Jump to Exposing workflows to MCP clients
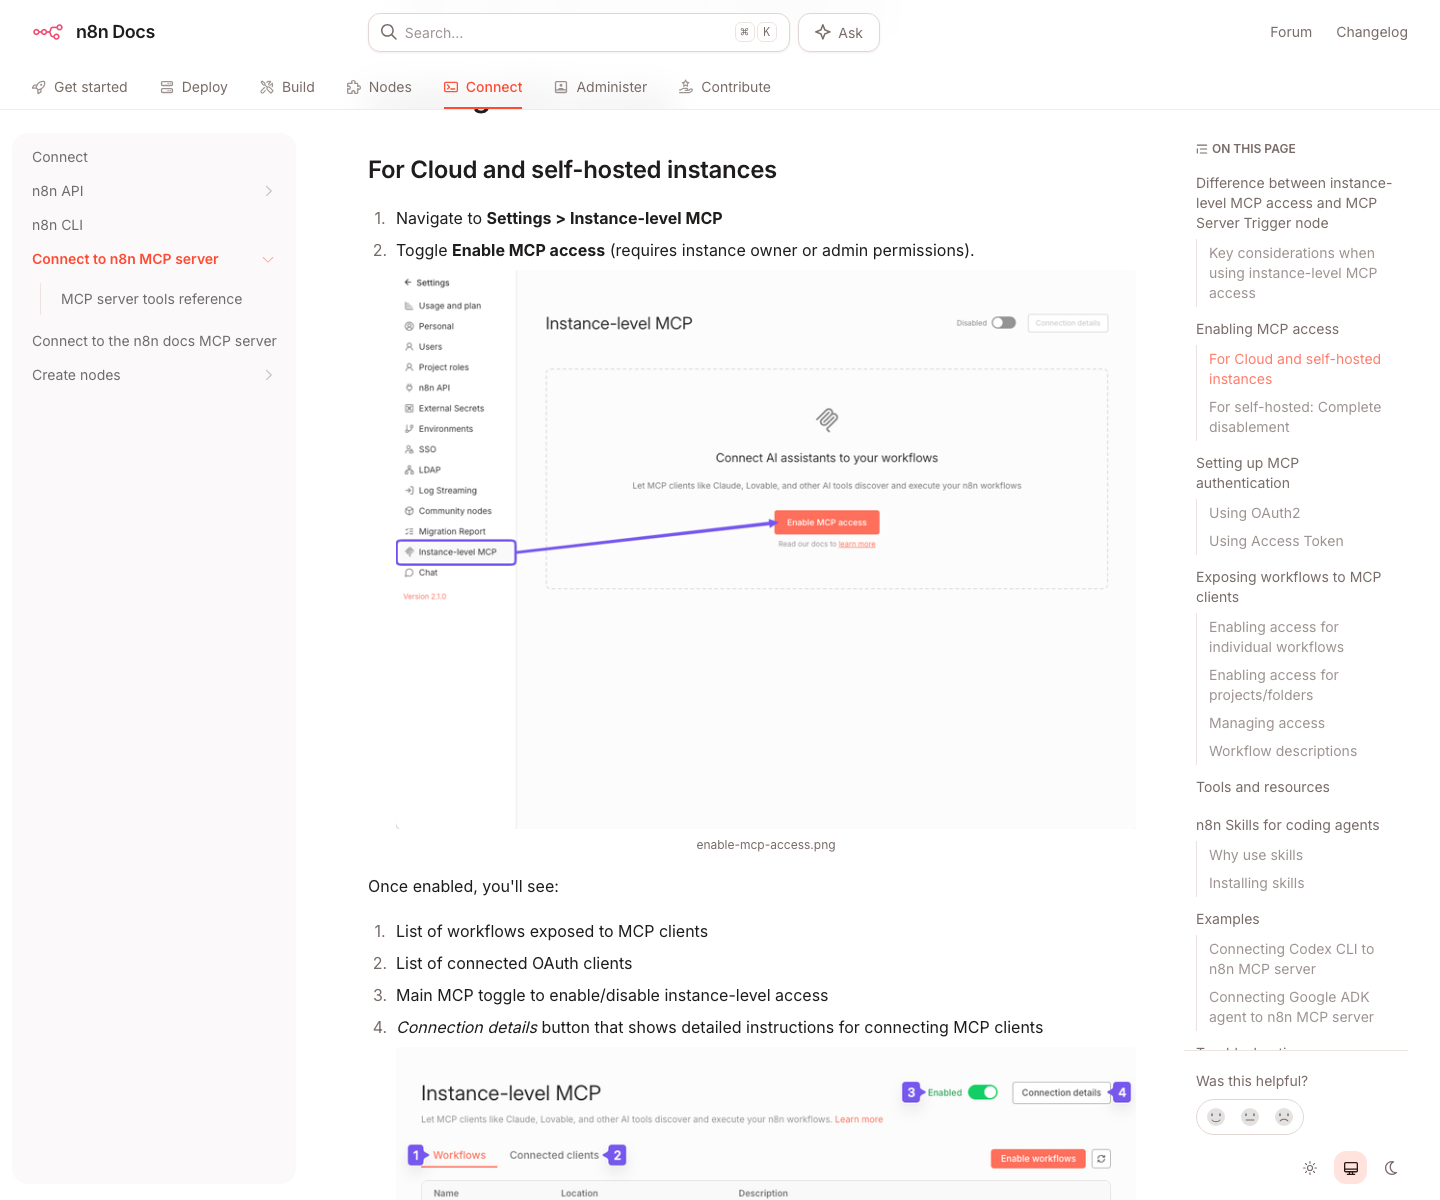The height and width of the screenshot is (1200, 1440). coord(1288,587)
